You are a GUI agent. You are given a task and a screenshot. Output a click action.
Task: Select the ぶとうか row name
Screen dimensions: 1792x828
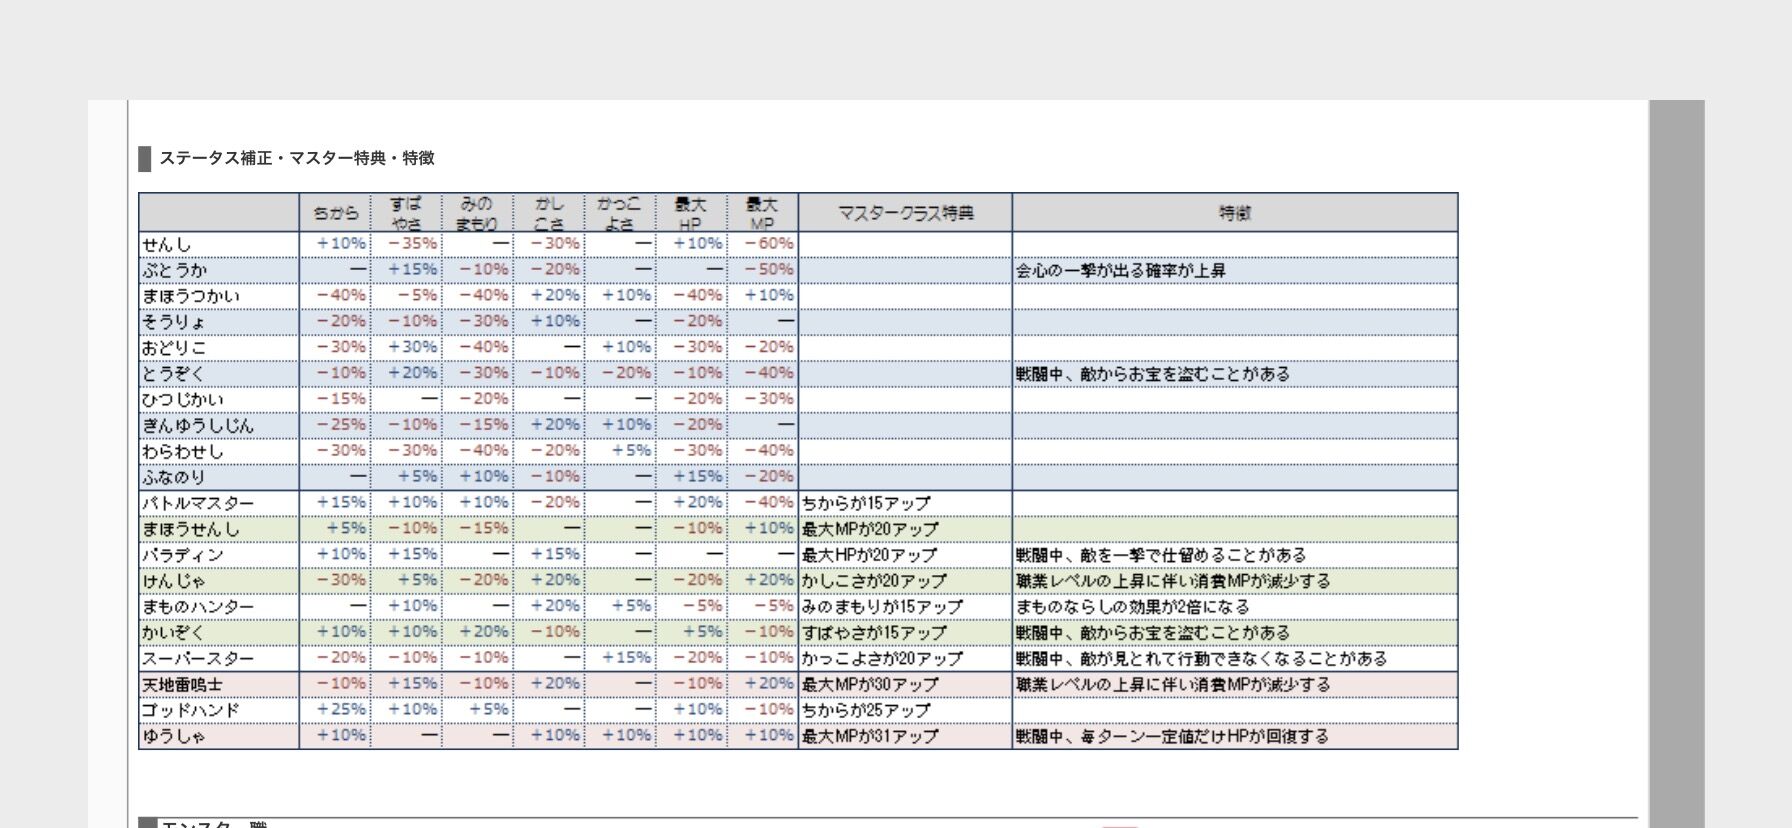(x=174, y=271)
